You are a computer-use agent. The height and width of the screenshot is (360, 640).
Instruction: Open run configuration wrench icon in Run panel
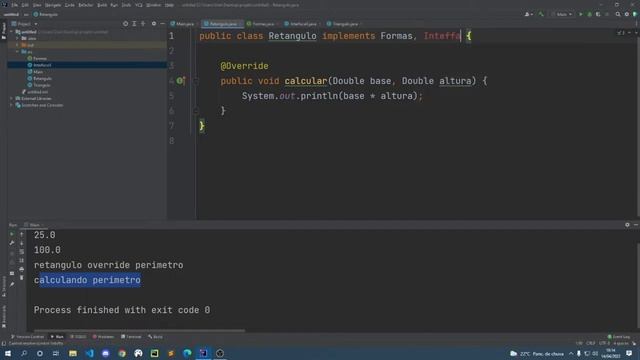(x=12, y=243)
